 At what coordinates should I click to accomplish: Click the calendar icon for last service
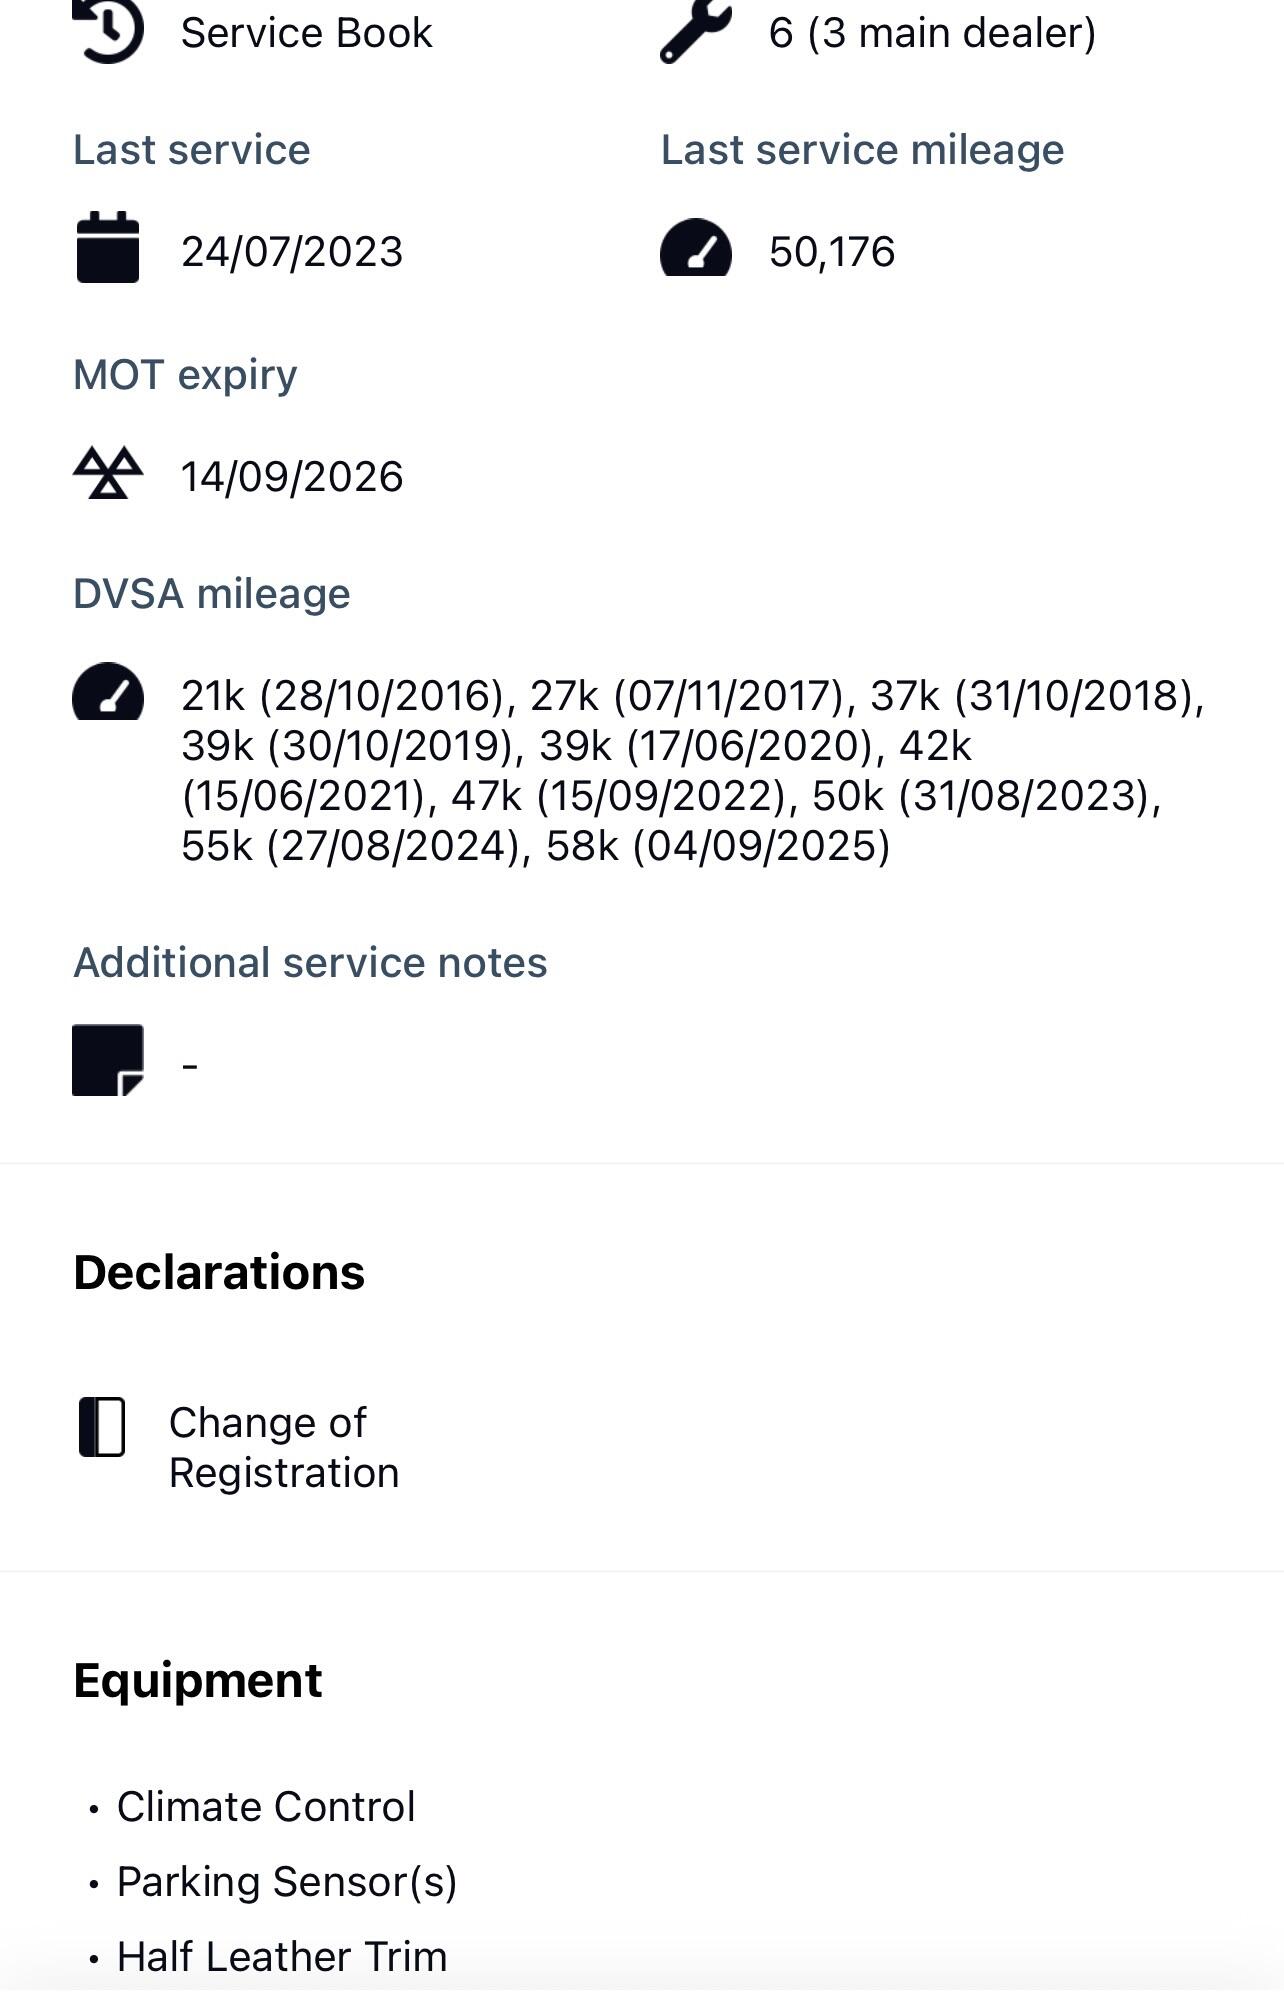pyautogui.click(x=108, y=248)
